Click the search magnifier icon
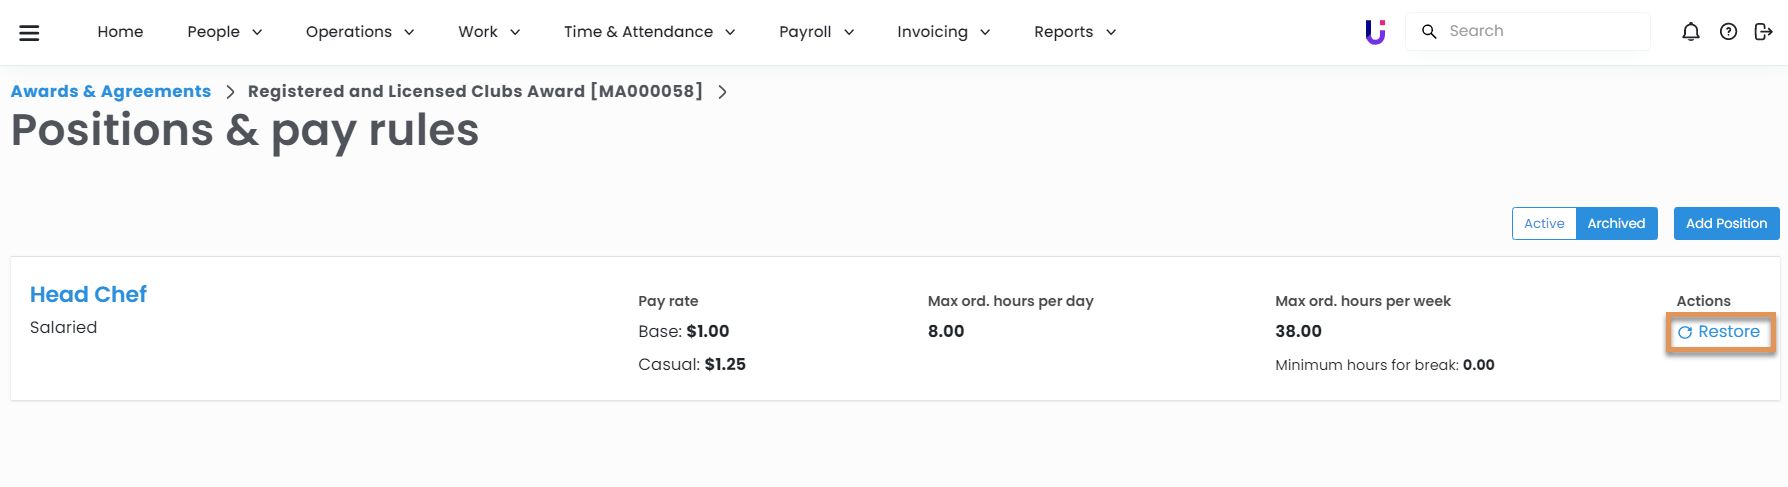This screenshot has width=1788, height=487. pos(1429,32)
